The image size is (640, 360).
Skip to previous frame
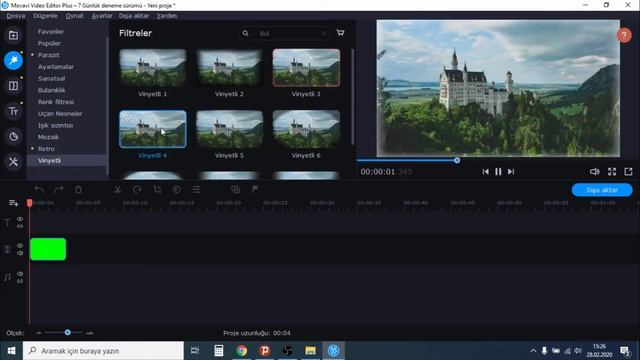[485, 172]
